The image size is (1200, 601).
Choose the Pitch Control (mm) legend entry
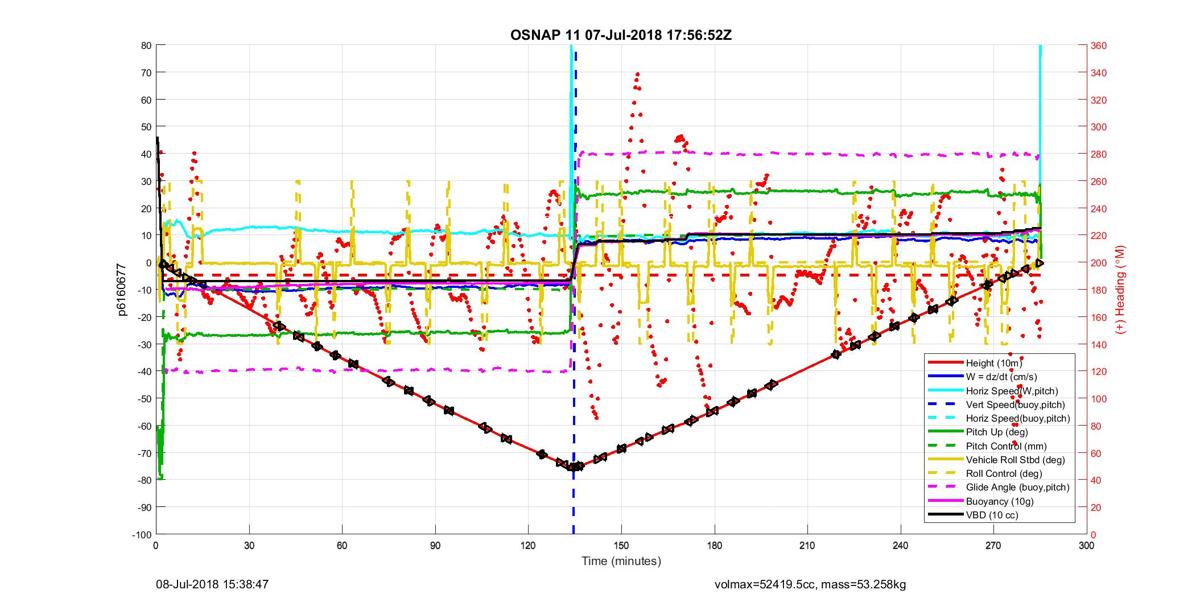click(x=1006, y=446)
